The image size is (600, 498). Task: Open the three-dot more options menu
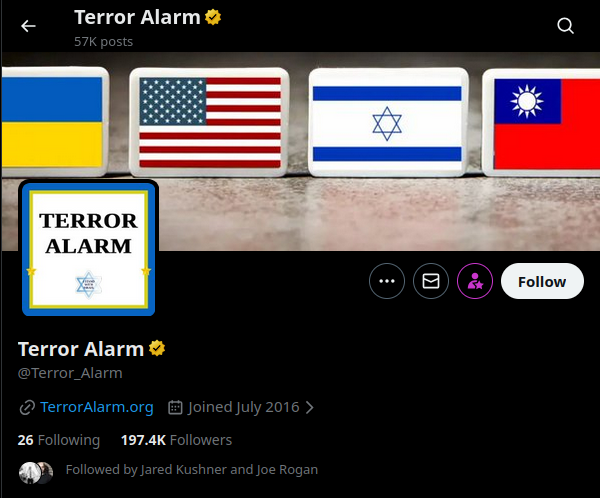(387, 281)
